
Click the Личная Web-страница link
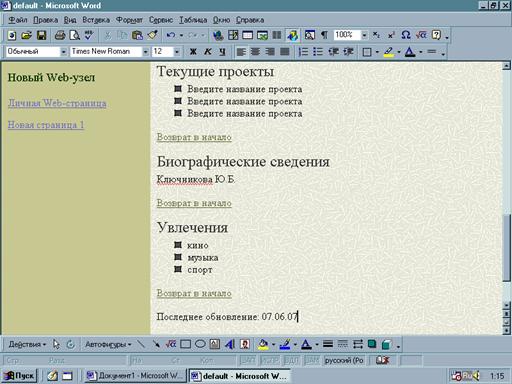pos(57,103)
